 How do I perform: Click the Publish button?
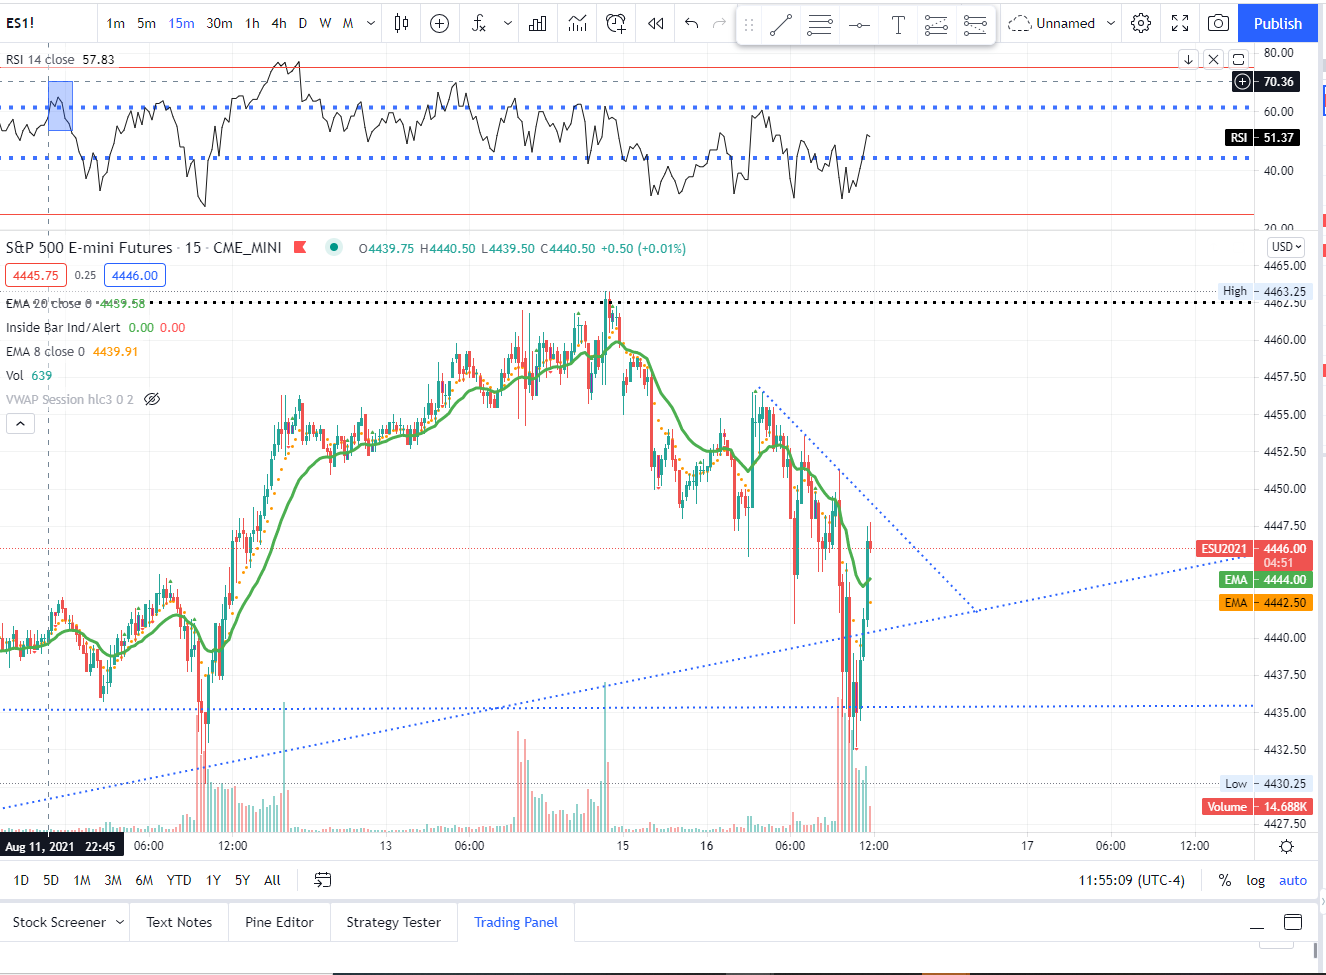1278,23
